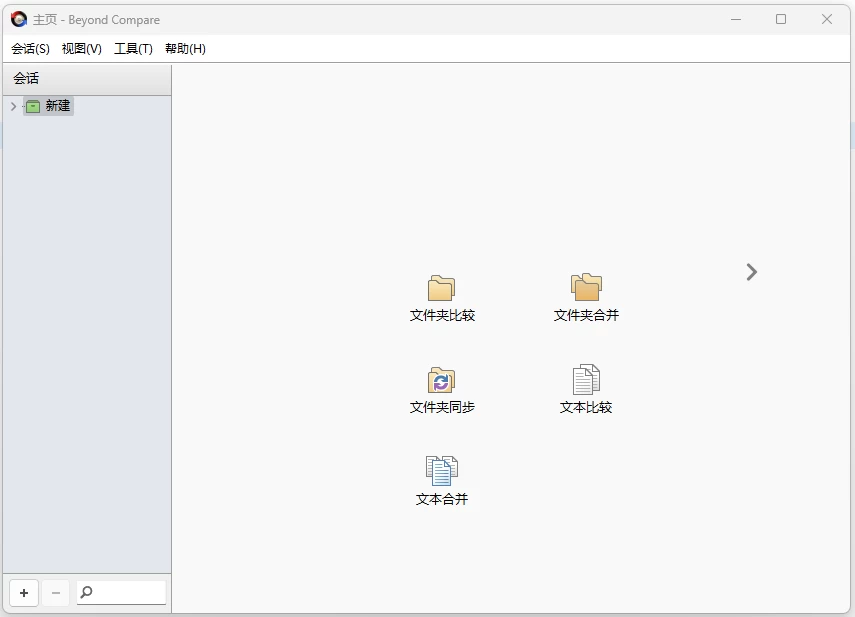Click the green 新建 folder icon in tree
Image resolution: width=855 pixels, height=617 pixels.
pyautogui.click(x=33, y=106)
